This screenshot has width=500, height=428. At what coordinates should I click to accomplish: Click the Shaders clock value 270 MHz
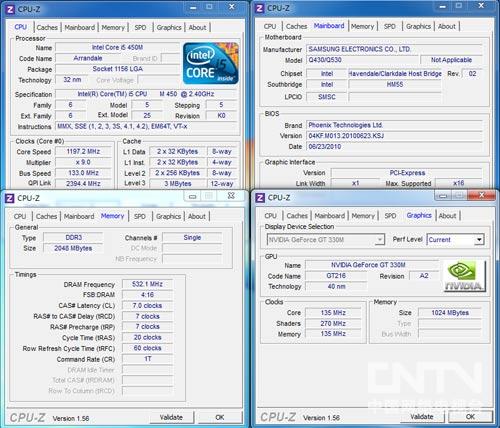pos(333,323)
